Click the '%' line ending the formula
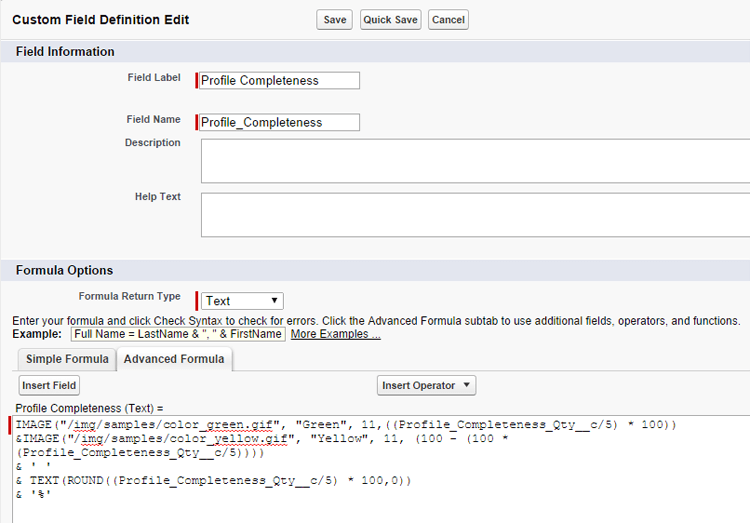The height and width of the screenshot is (523, 750). (40, 495)
